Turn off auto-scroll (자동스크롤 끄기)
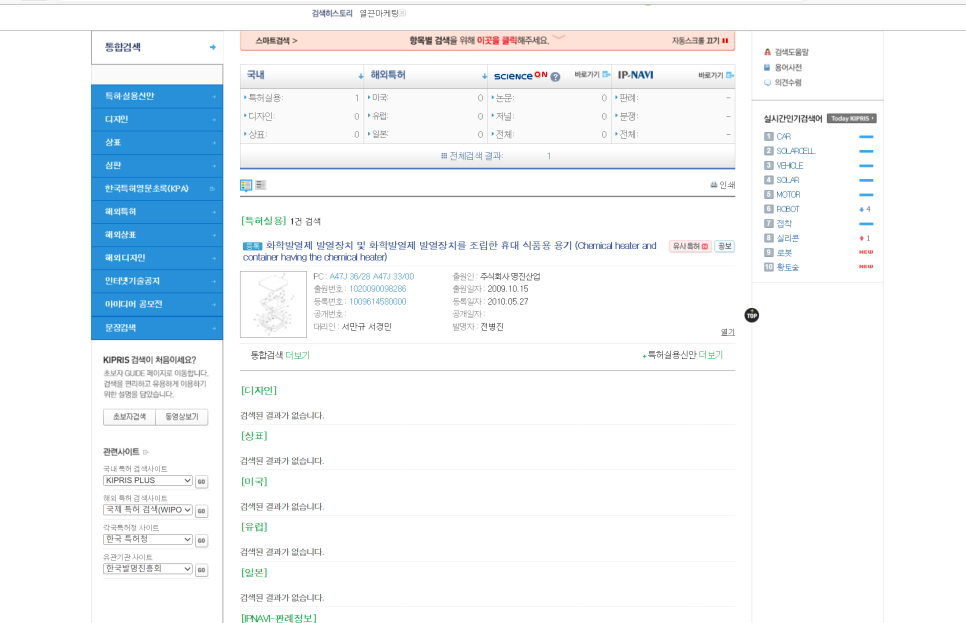This screenshot has width=966, height=623. pyautogui.click(x=700, y=41)
